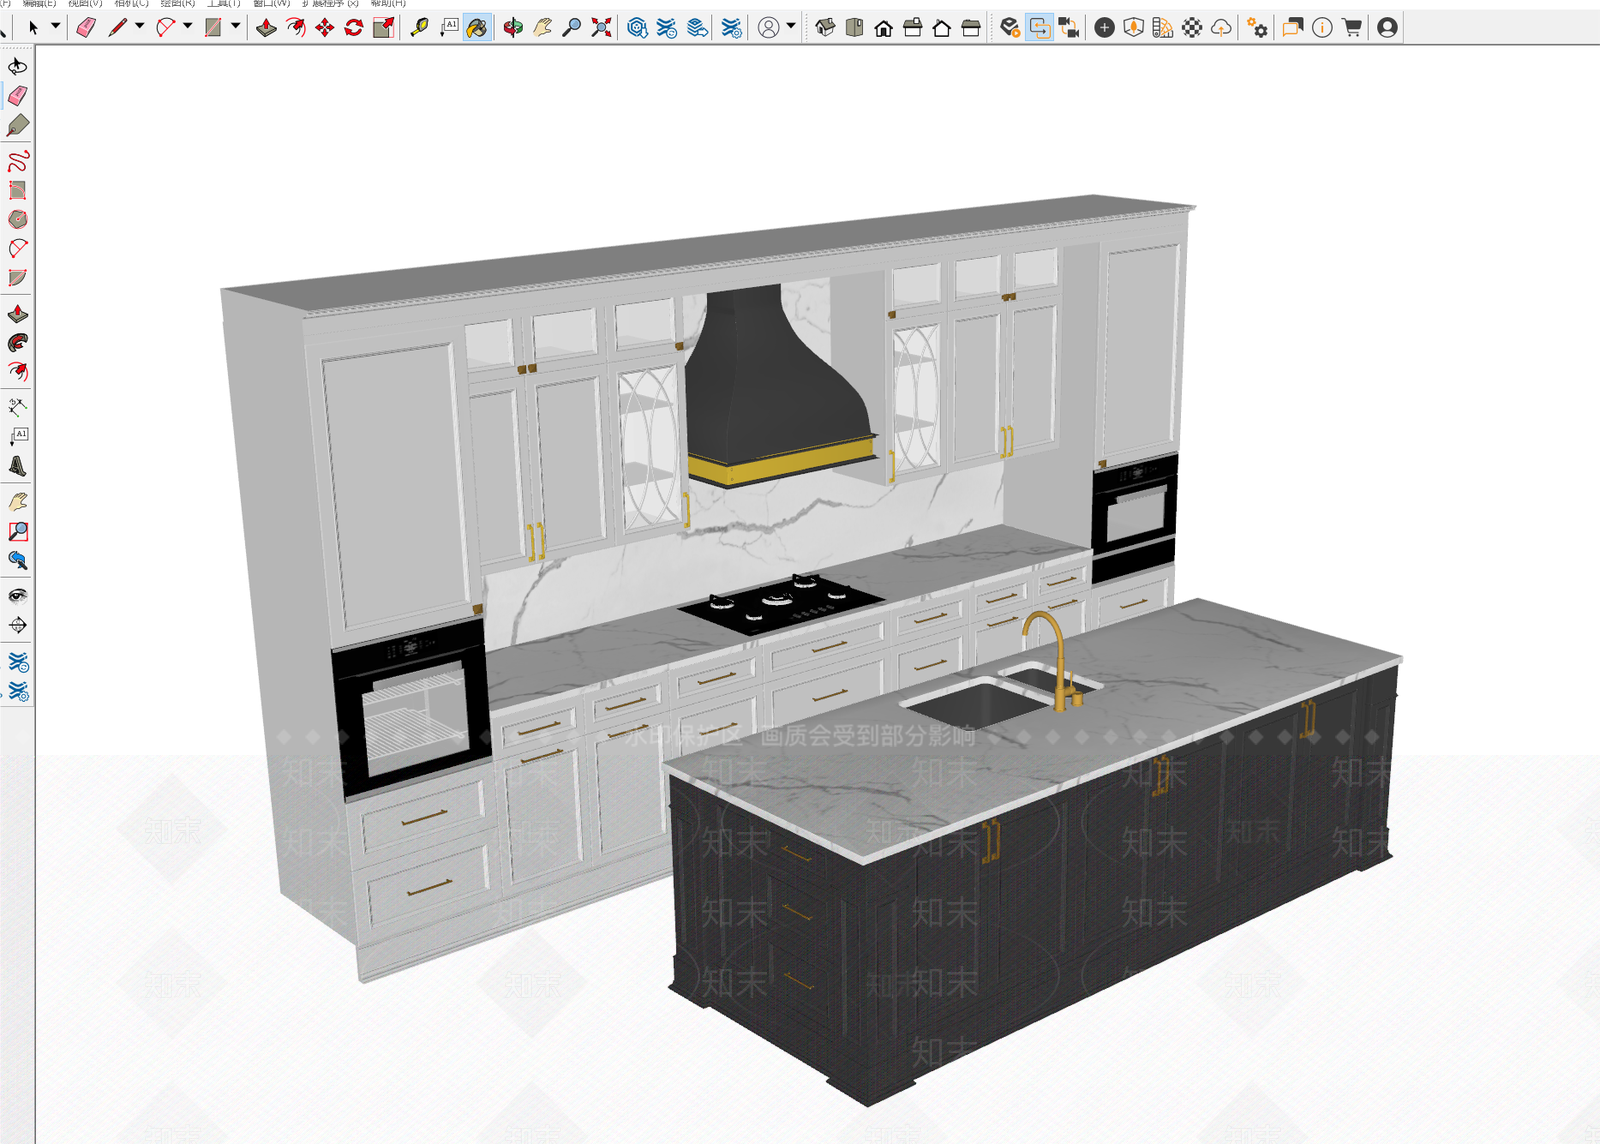
Task: Select the Lasso Select tool
Action: click(18, 66)
